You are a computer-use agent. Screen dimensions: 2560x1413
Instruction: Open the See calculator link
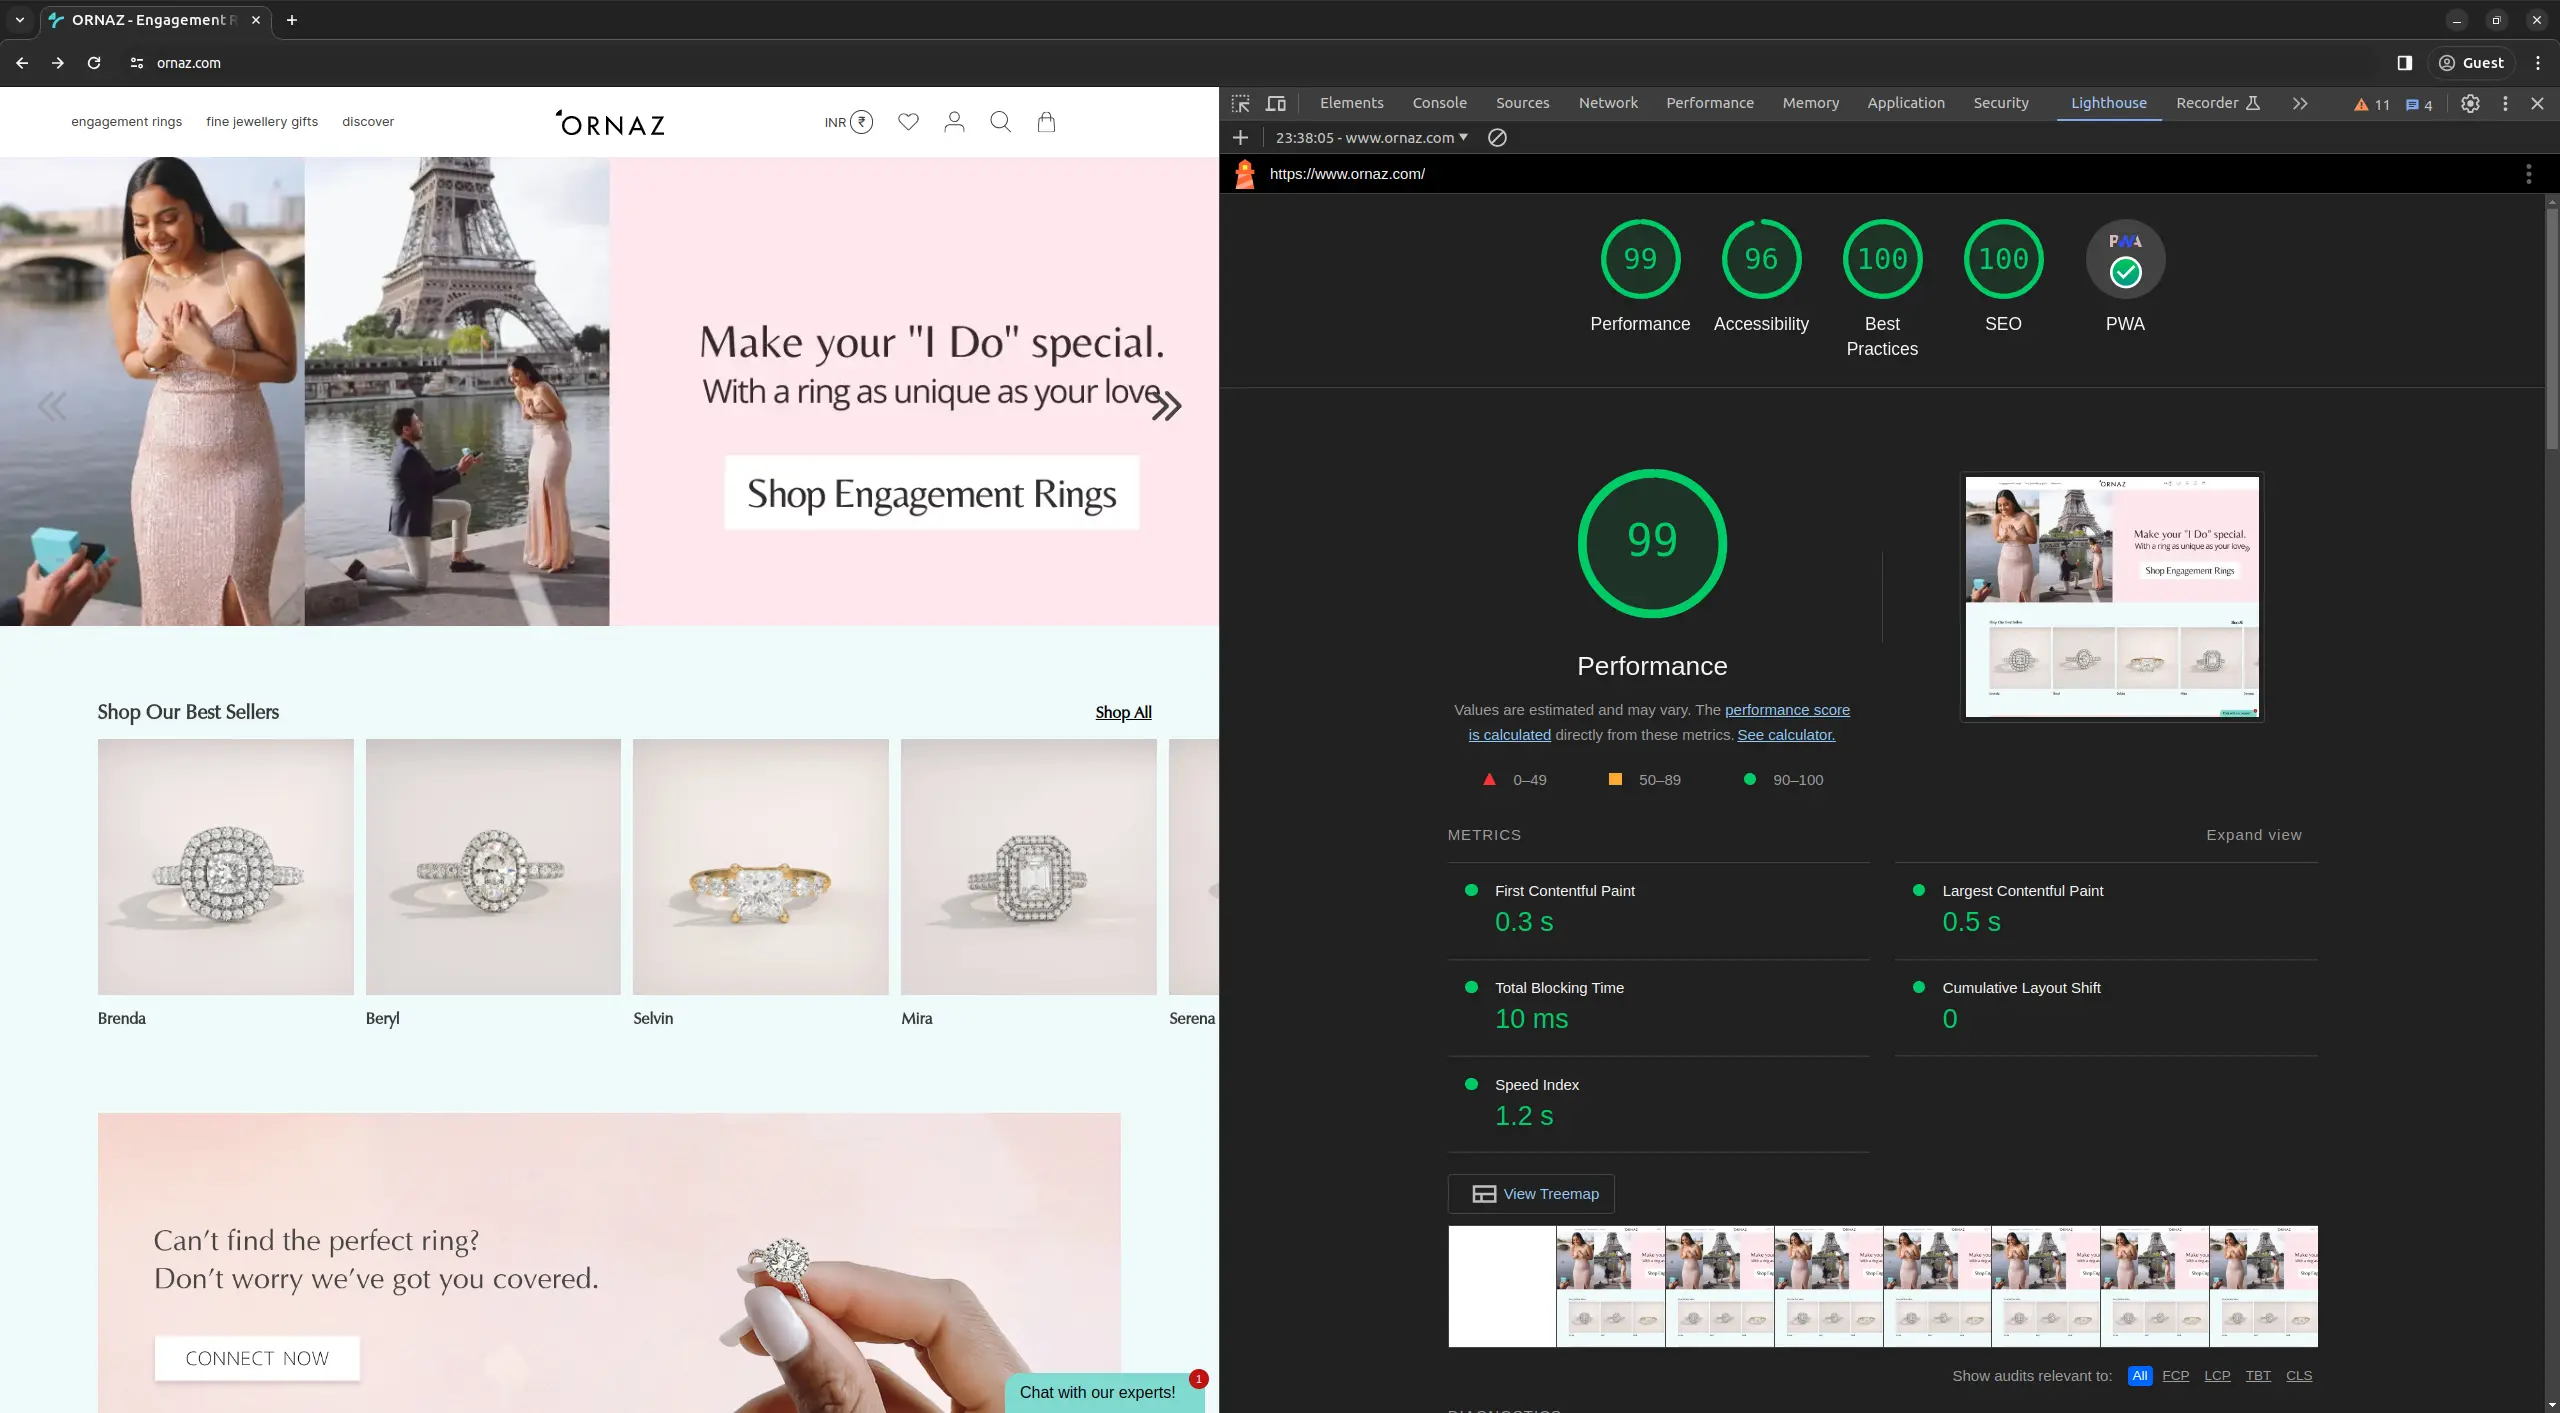tap(1786, 734)
